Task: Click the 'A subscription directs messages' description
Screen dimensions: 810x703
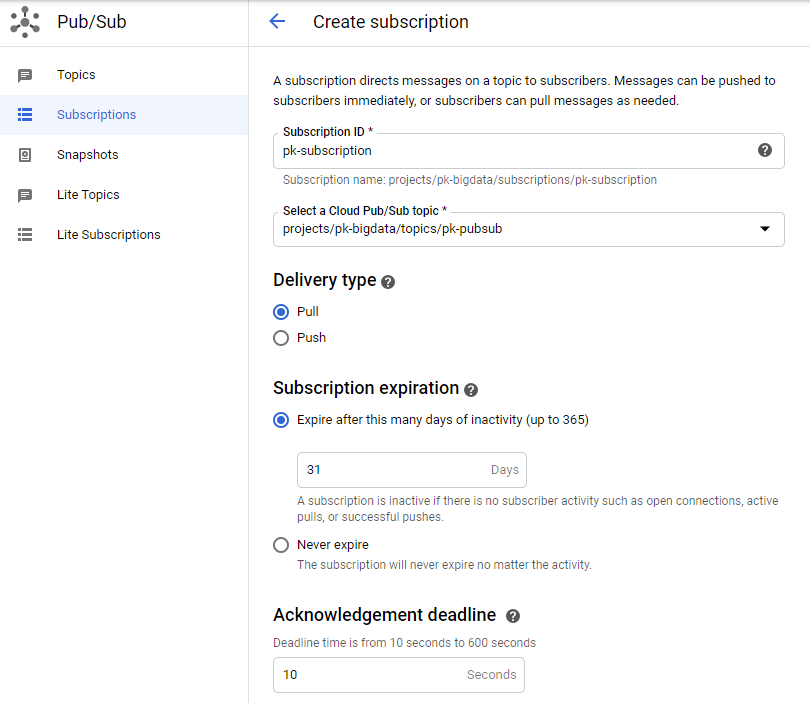Action: pyautogui.click(x=524, y=90)
